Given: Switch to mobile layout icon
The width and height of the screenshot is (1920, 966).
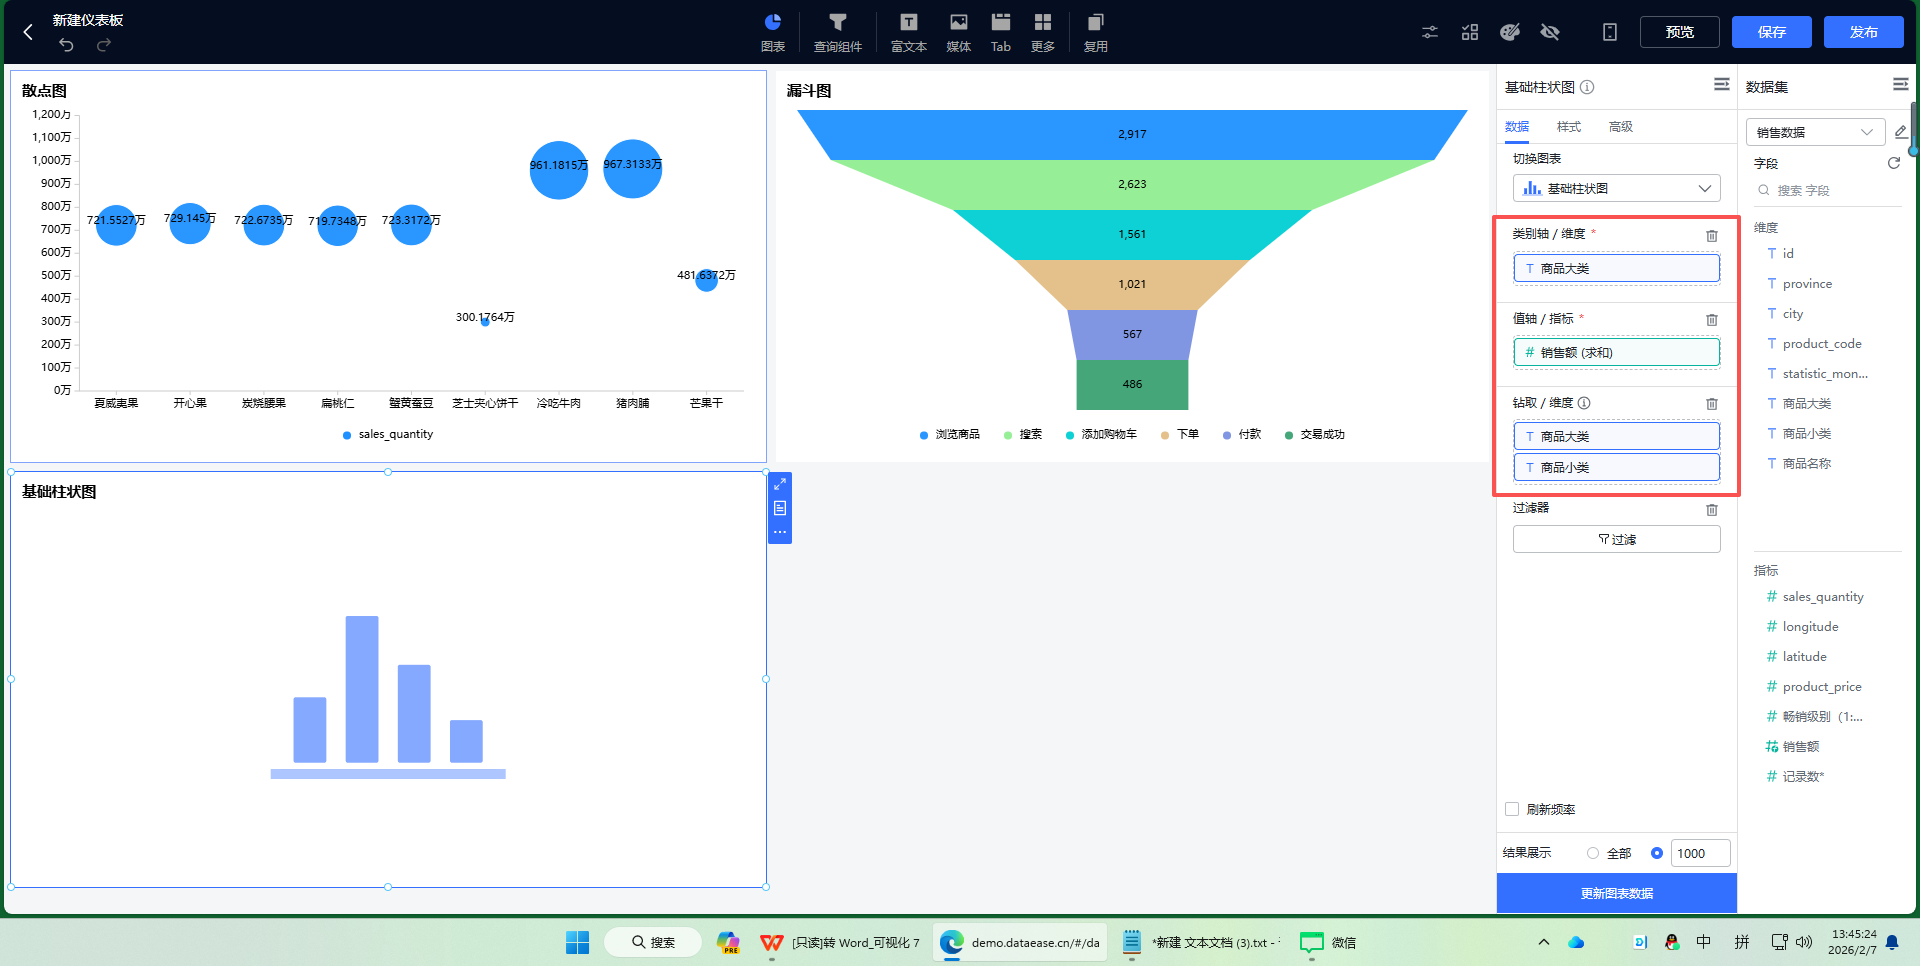Looking at the screenshot, I should 1610,32.
